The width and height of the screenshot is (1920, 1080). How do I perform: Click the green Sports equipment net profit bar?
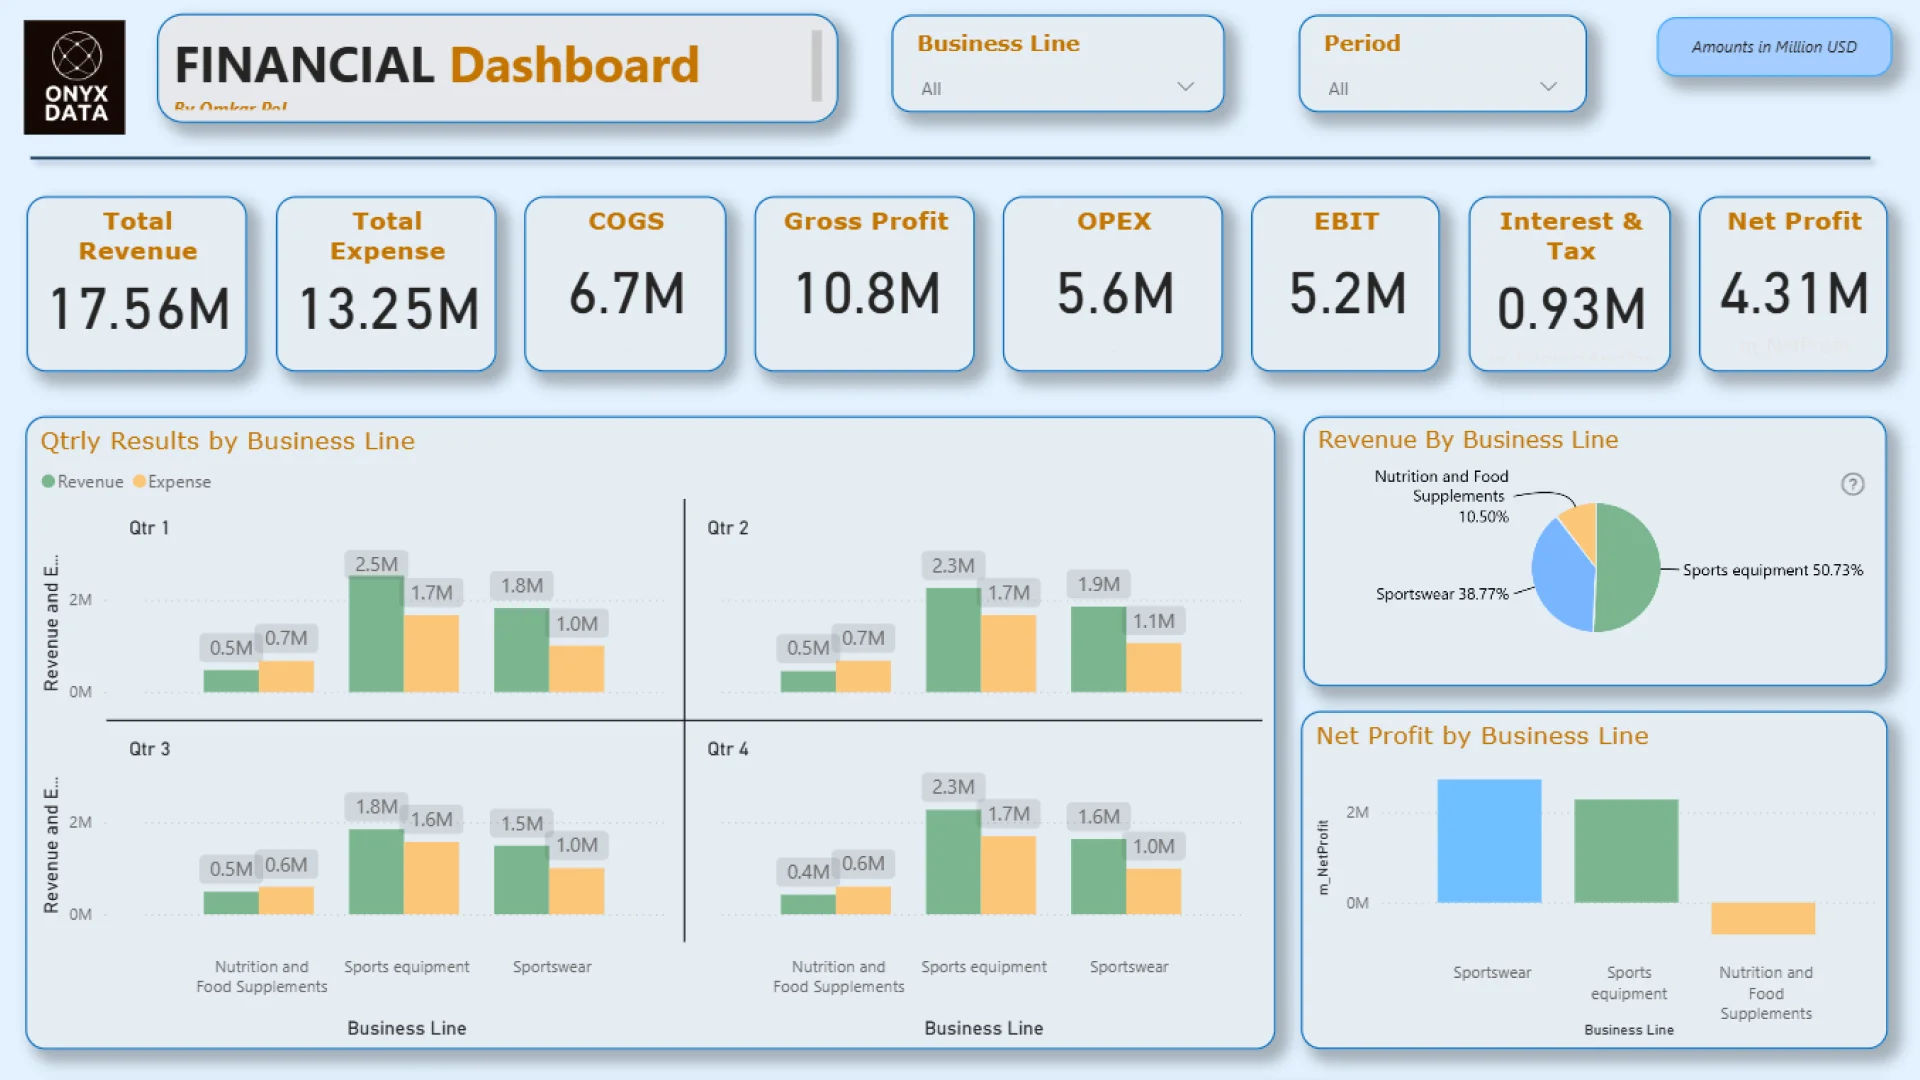pyautogui.click(x=1626, y=851)
